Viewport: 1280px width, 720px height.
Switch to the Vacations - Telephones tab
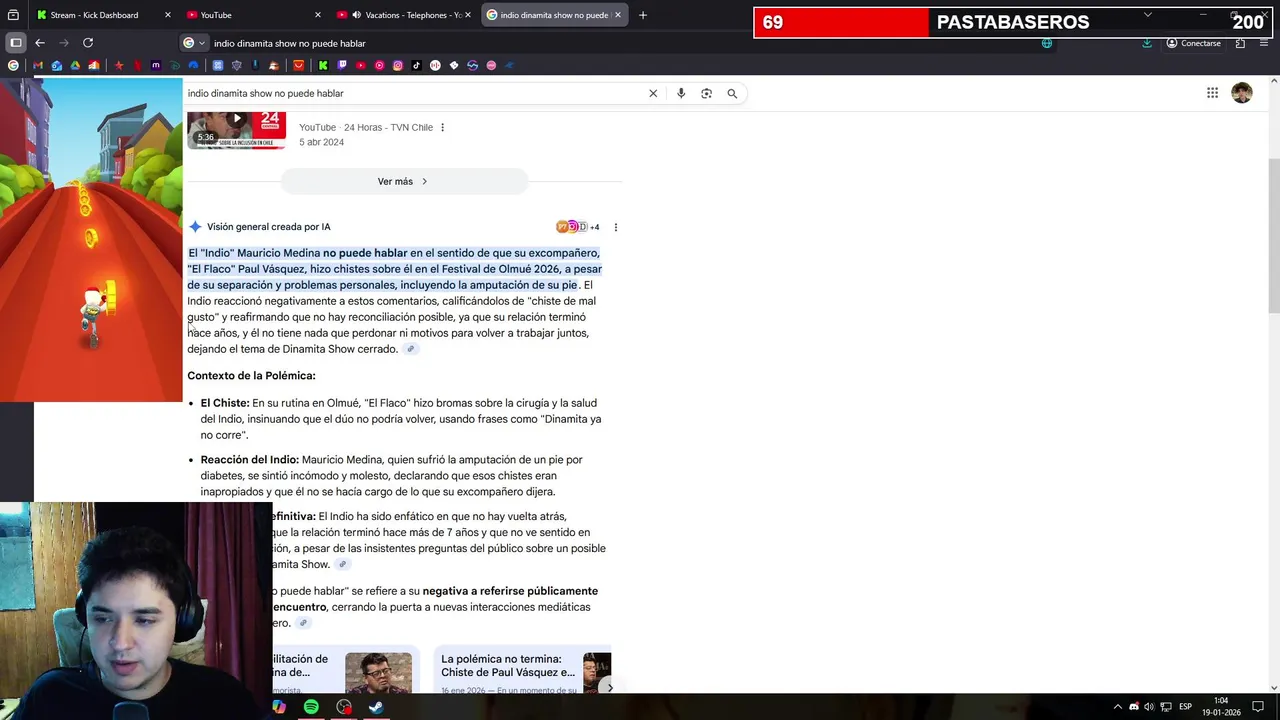point(404,15)
